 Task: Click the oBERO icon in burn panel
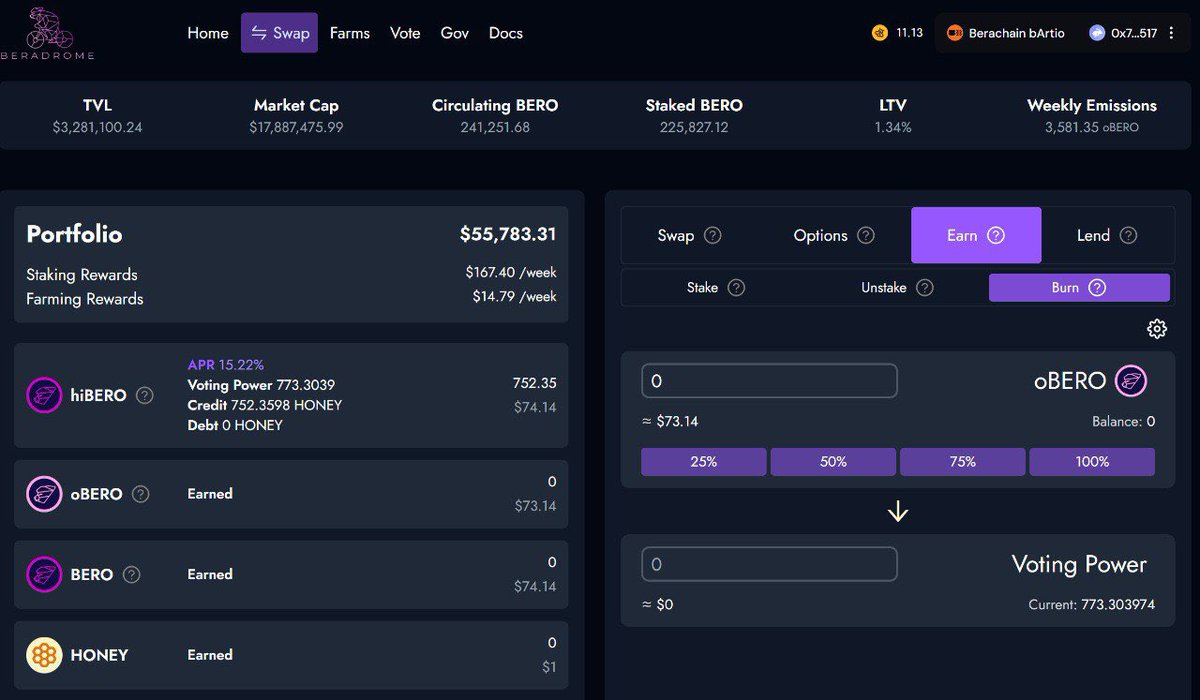click(x=1131, y=381)
